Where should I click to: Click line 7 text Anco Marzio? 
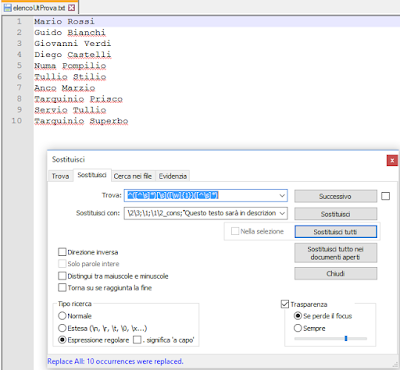pos(65,88)
